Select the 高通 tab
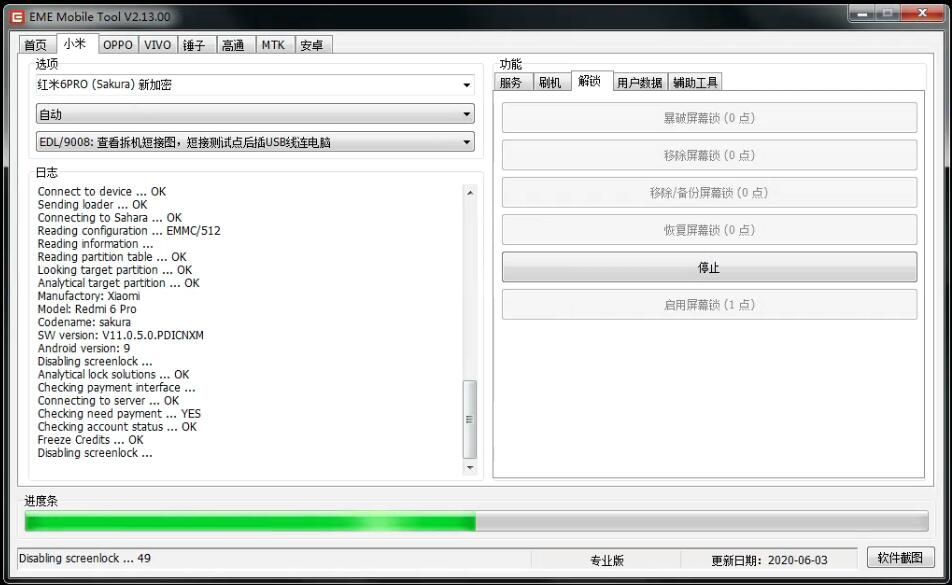The width and height of the screenshot is (952, 585). point(234,45)
